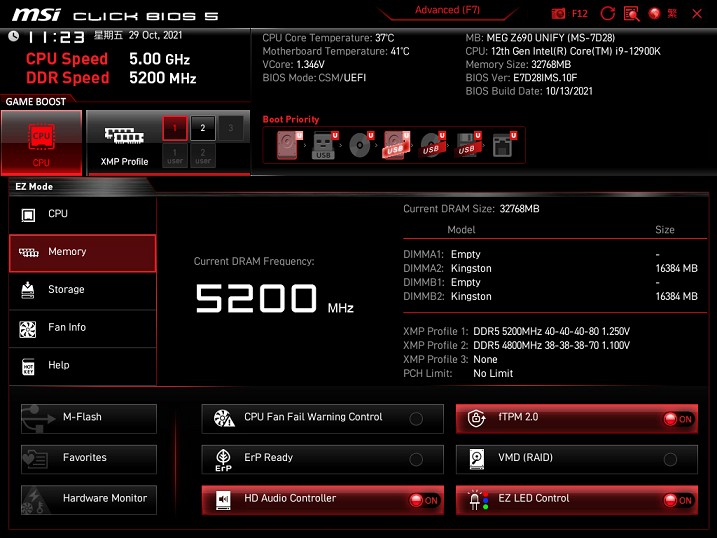Viewport: 717px width, 538px height.
Task: Select XMP profile number 2
Action: [x=203, y=128]
